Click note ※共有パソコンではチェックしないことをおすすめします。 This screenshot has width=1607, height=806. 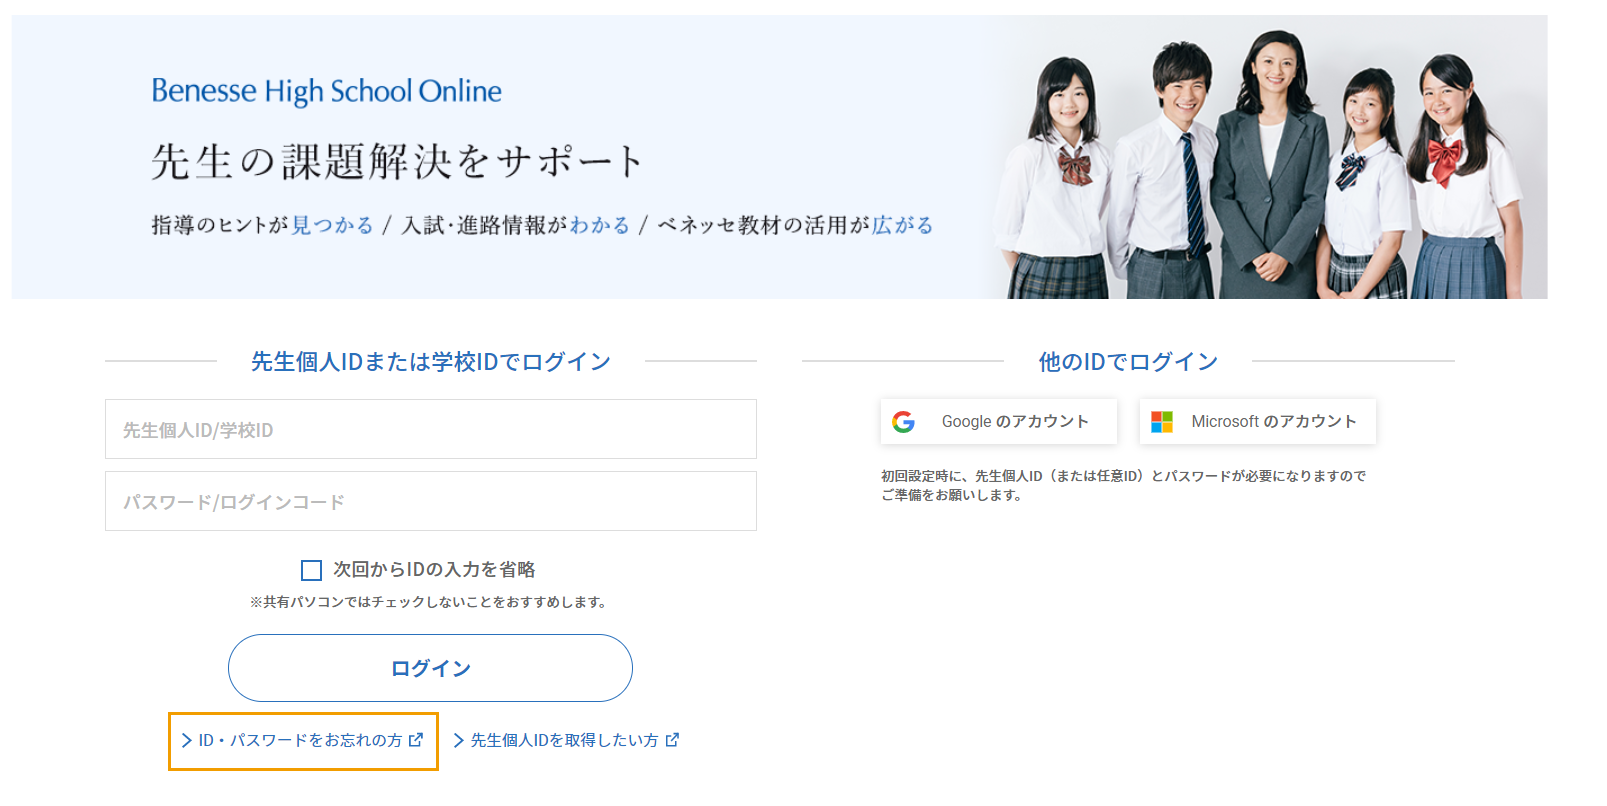click(430, 602)
